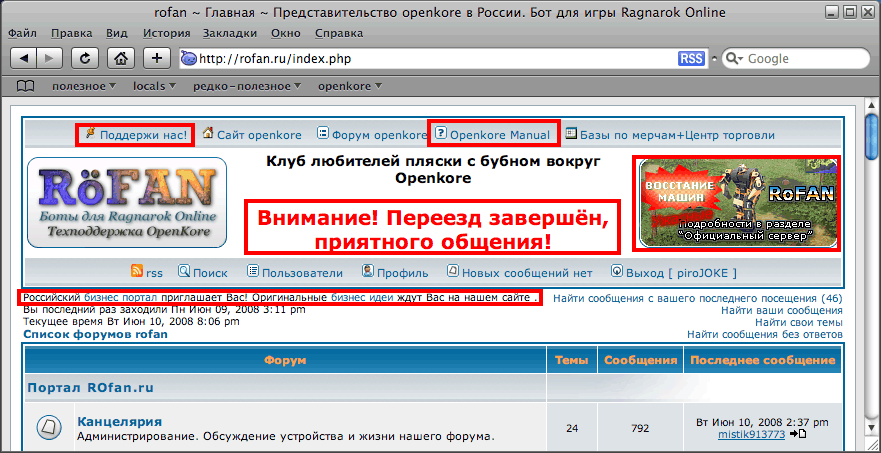Click the Поиск magnifier icon

(184, 271)
